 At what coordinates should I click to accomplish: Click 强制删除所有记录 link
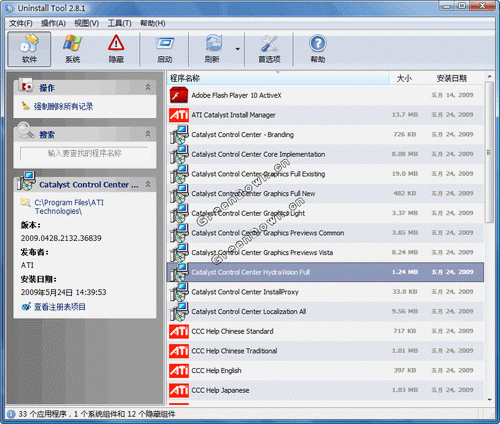click(63, 106)
